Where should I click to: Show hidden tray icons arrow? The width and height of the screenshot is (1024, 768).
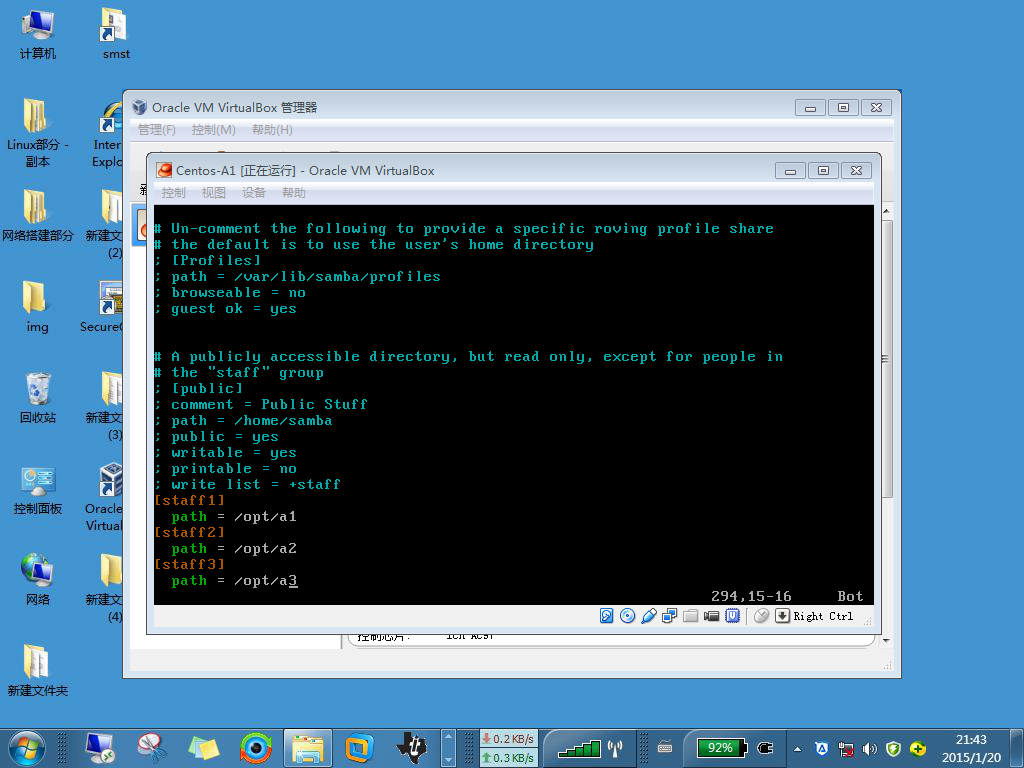(x=797, y=748)
